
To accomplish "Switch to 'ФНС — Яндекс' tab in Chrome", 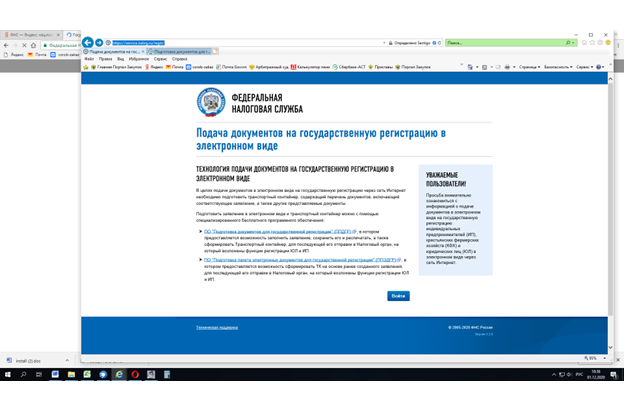I will (x=32, y=35).
